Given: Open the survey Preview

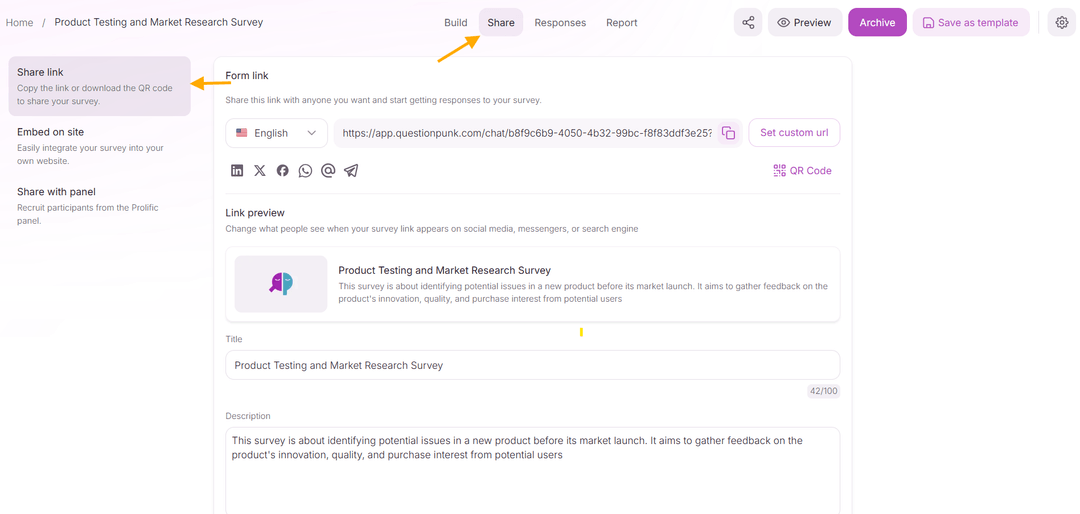Looking at the screenshot, I should pyautogui.click(x=804, y=23).
